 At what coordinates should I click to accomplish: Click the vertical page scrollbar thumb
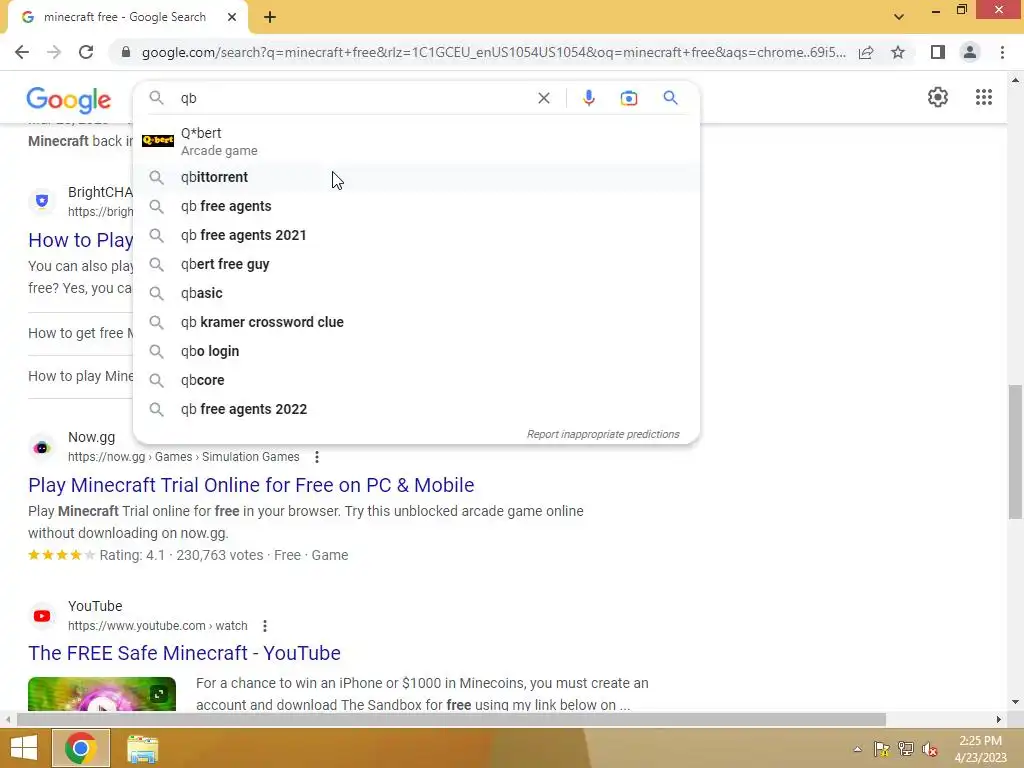[x=1015, y=452]
